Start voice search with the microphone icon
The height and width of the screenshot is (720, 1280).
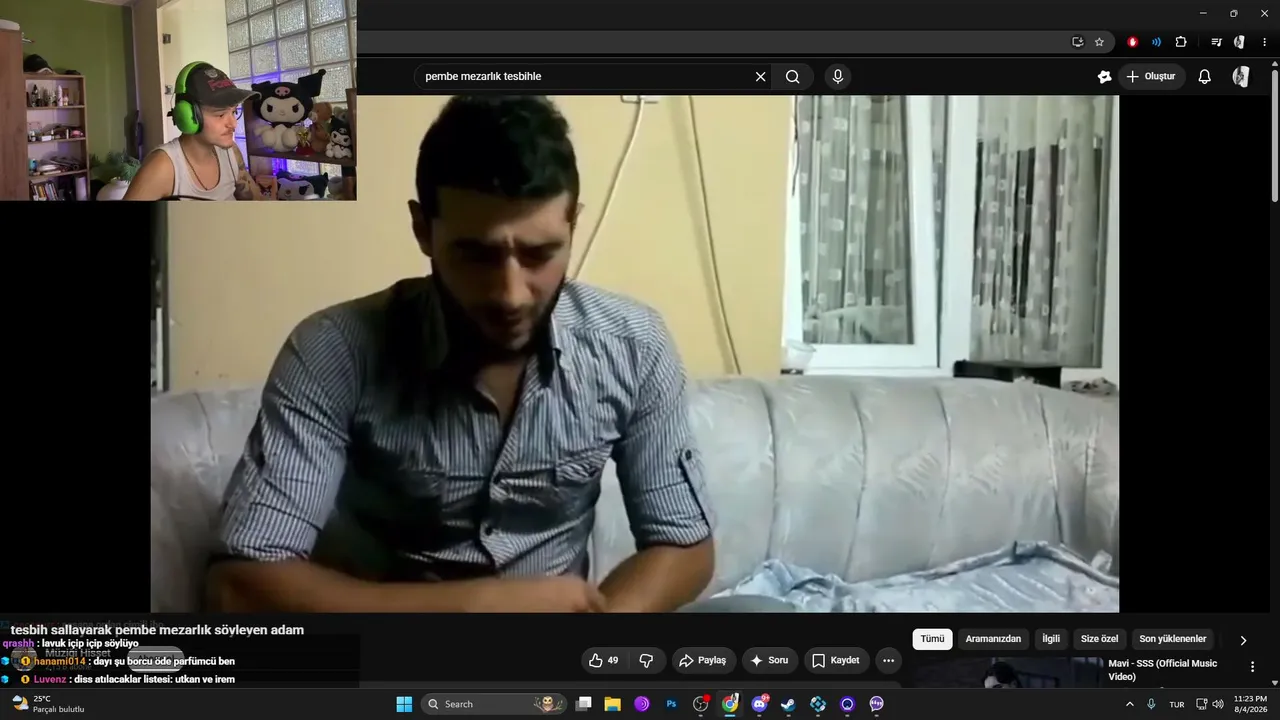[x=838, y=77]
